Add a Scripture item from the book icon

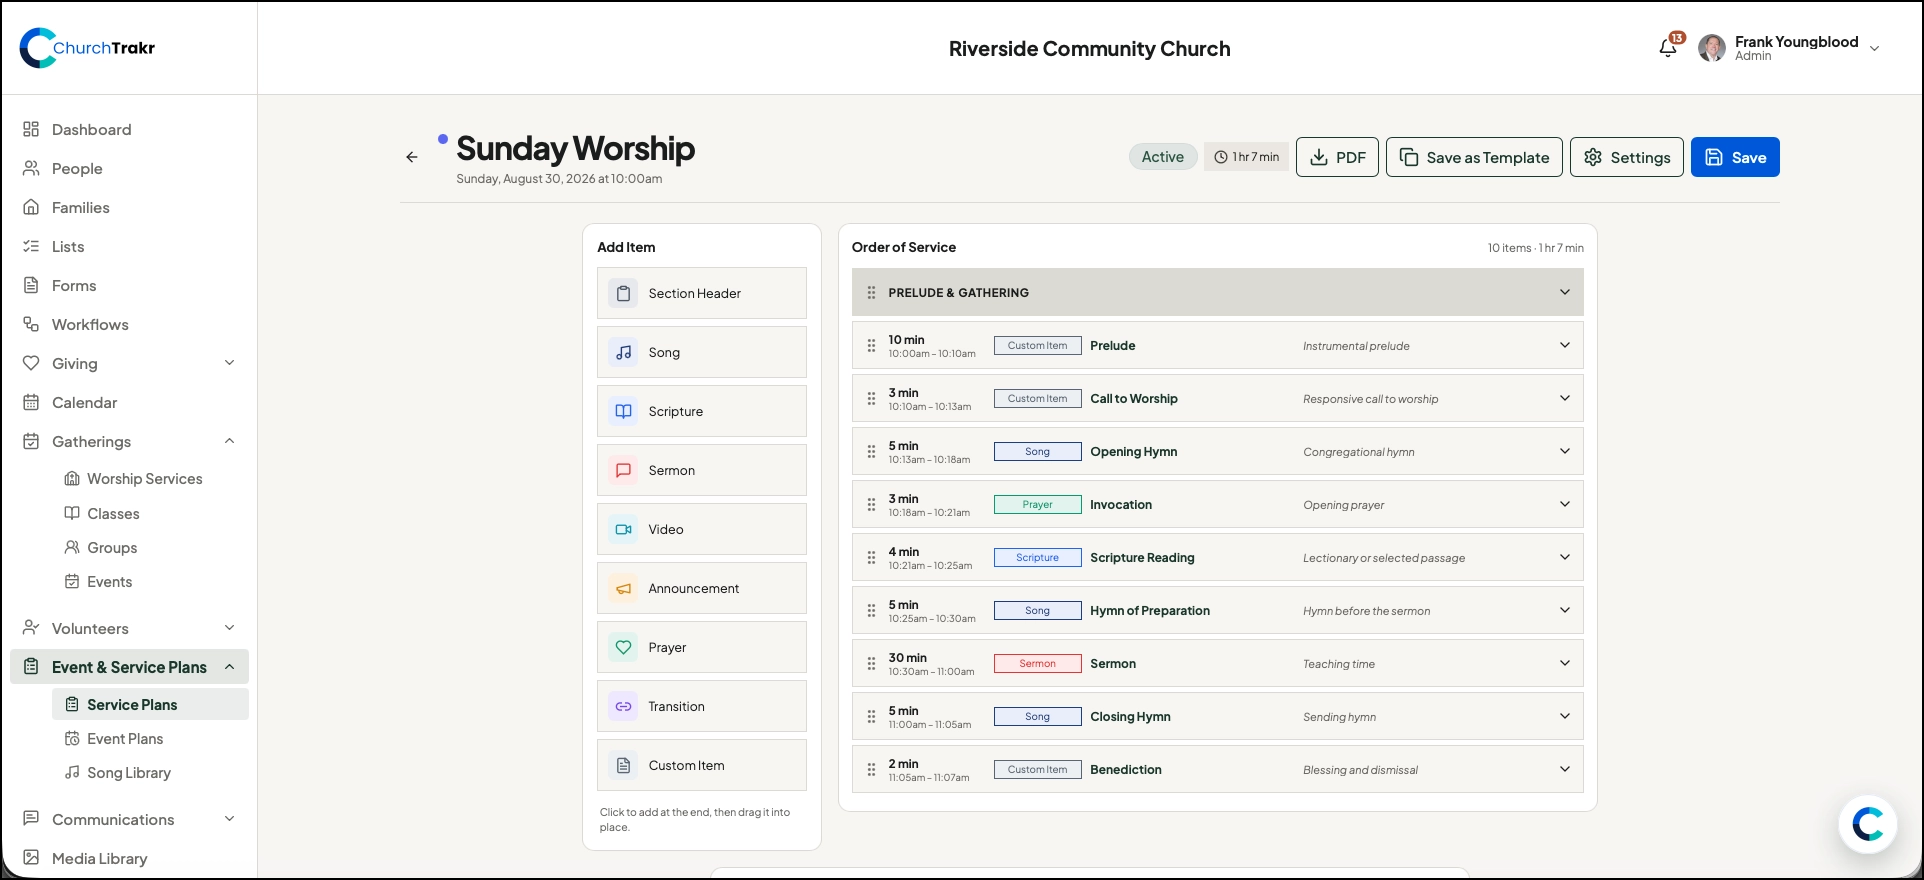click(x=624, y=411)
